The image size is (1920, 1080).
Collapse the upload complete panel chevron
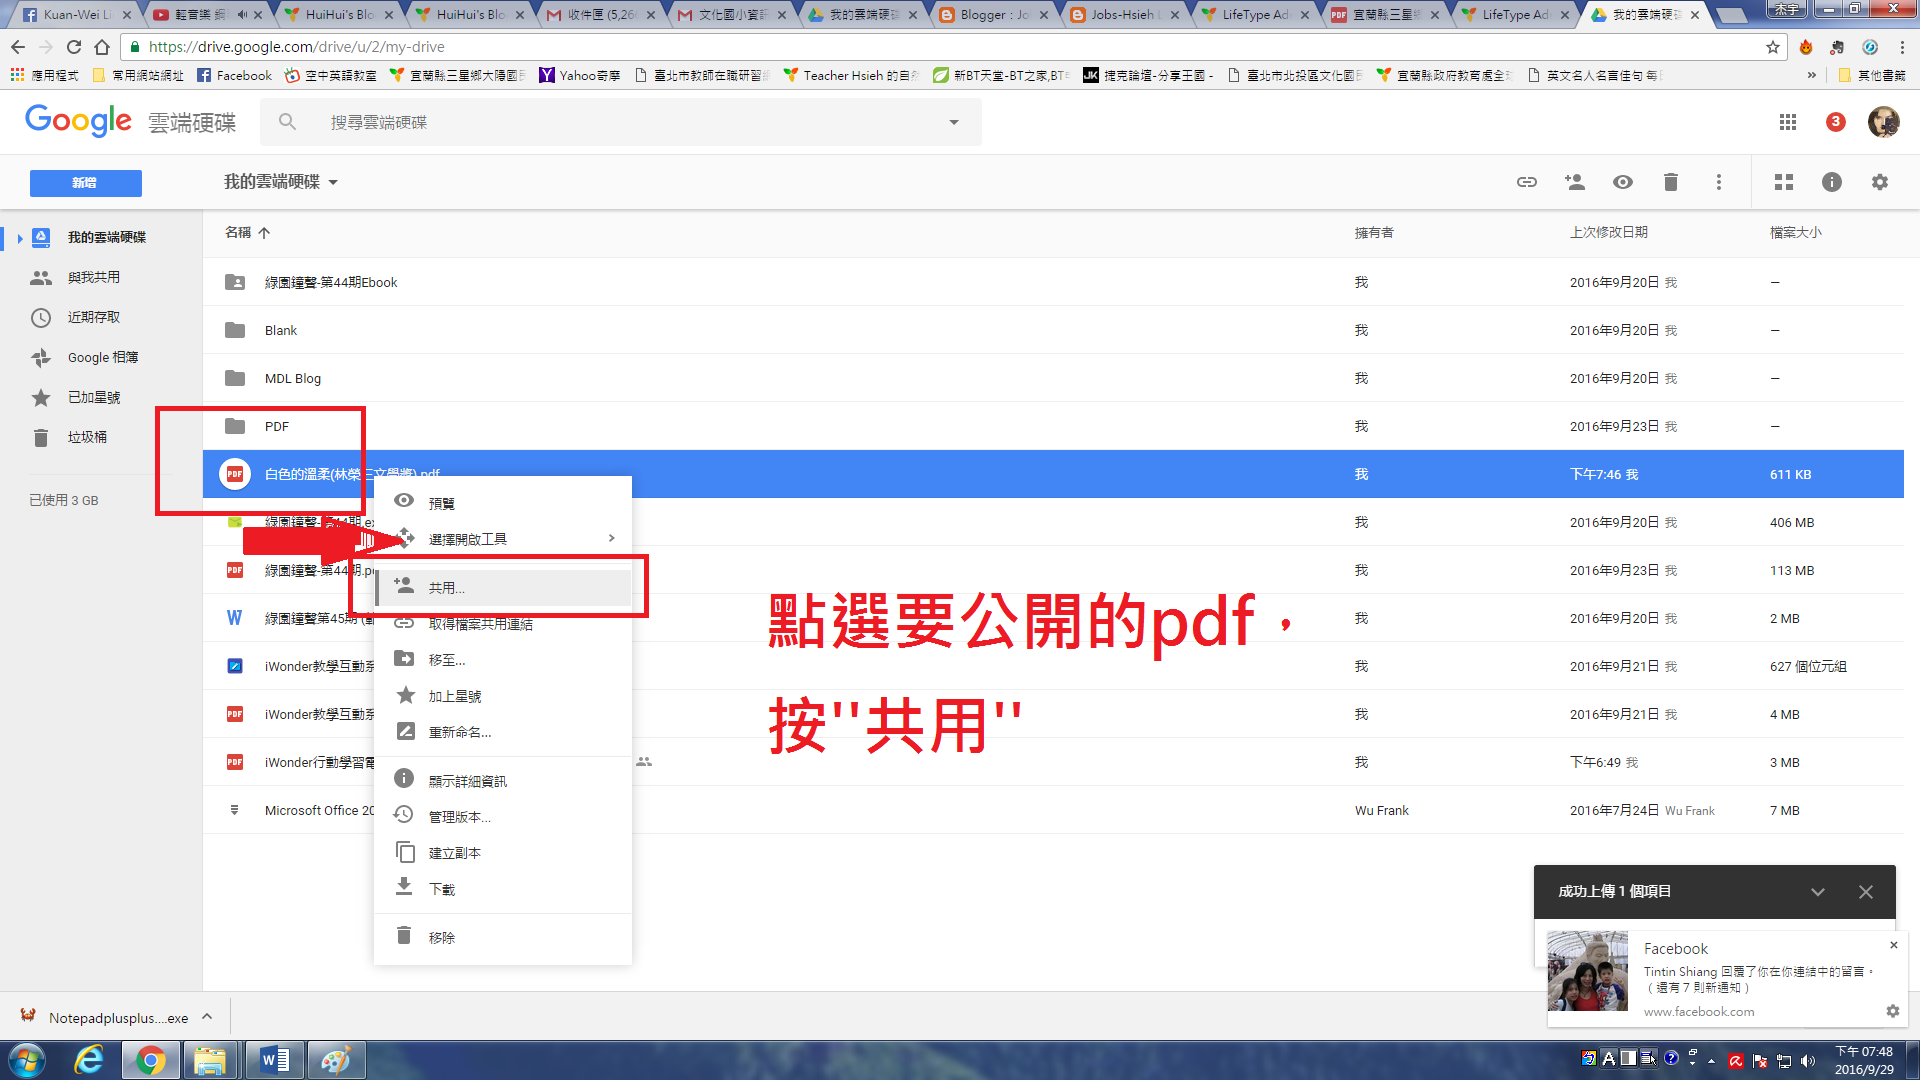[1817, 892]
